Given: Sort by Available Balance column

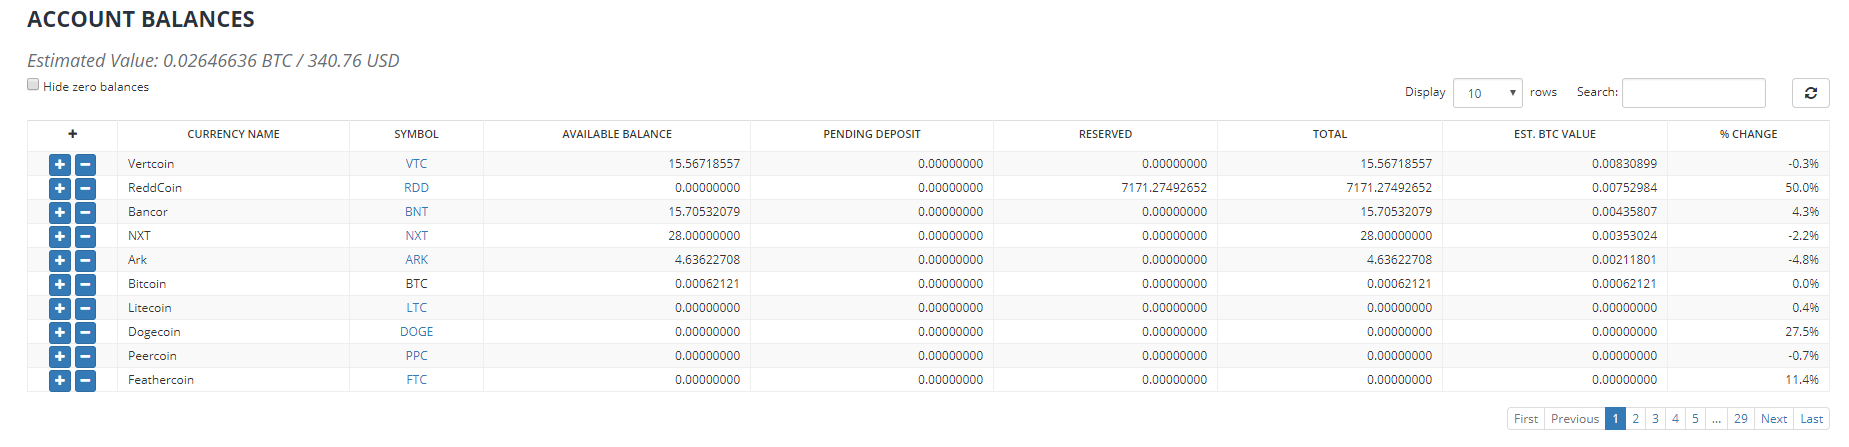Looking at the screenshot, I should (x=617, y=134).
